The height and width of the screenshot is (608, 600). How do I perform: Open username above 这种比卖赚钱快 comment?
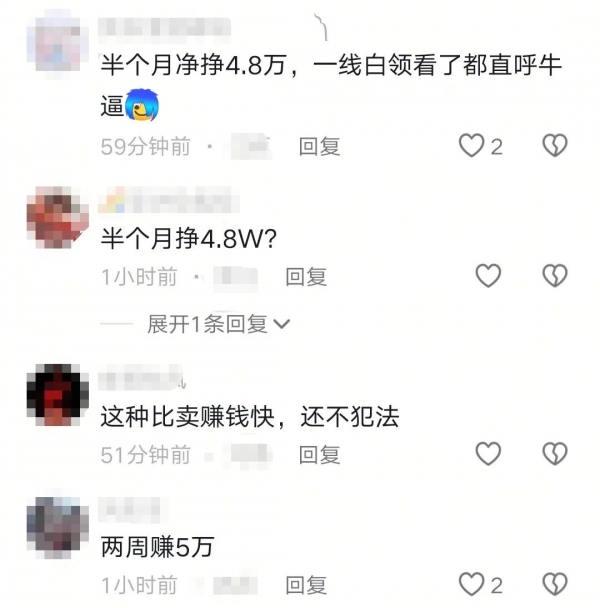[x=141, y=377]
